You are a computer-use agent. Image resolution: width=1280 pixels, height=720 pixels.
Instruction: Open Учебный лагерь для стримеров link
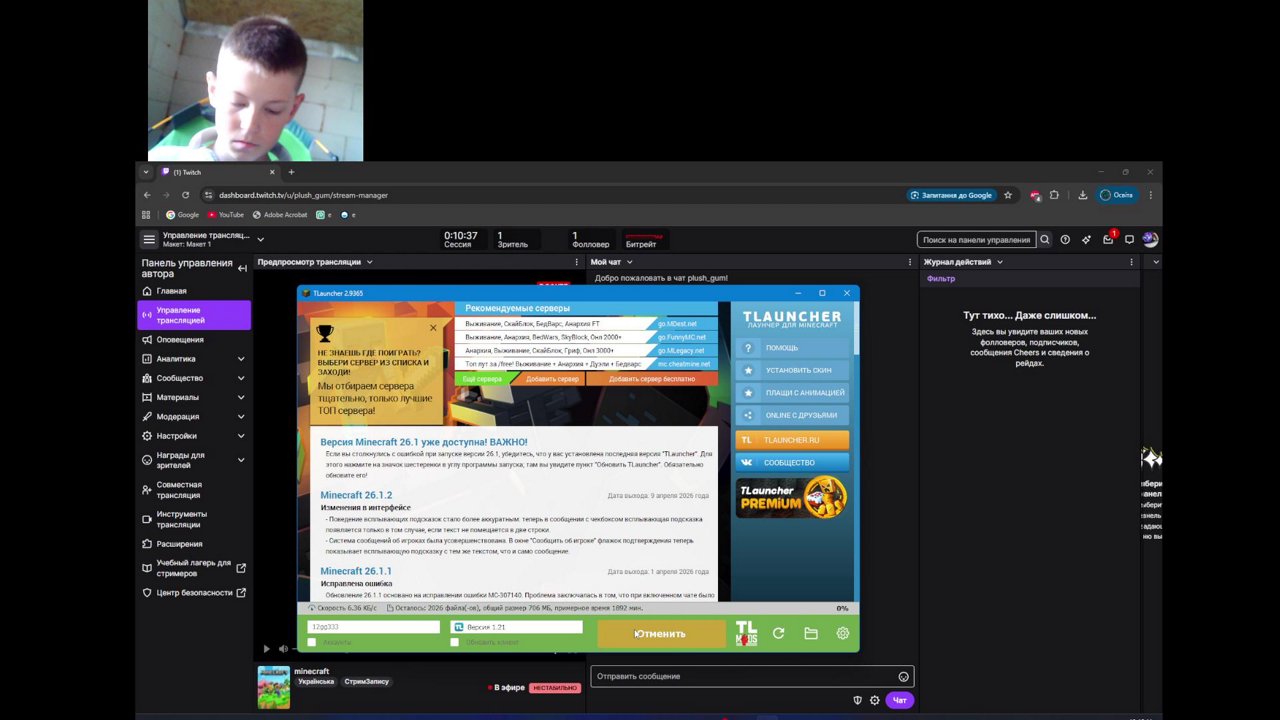pos(194,568)
